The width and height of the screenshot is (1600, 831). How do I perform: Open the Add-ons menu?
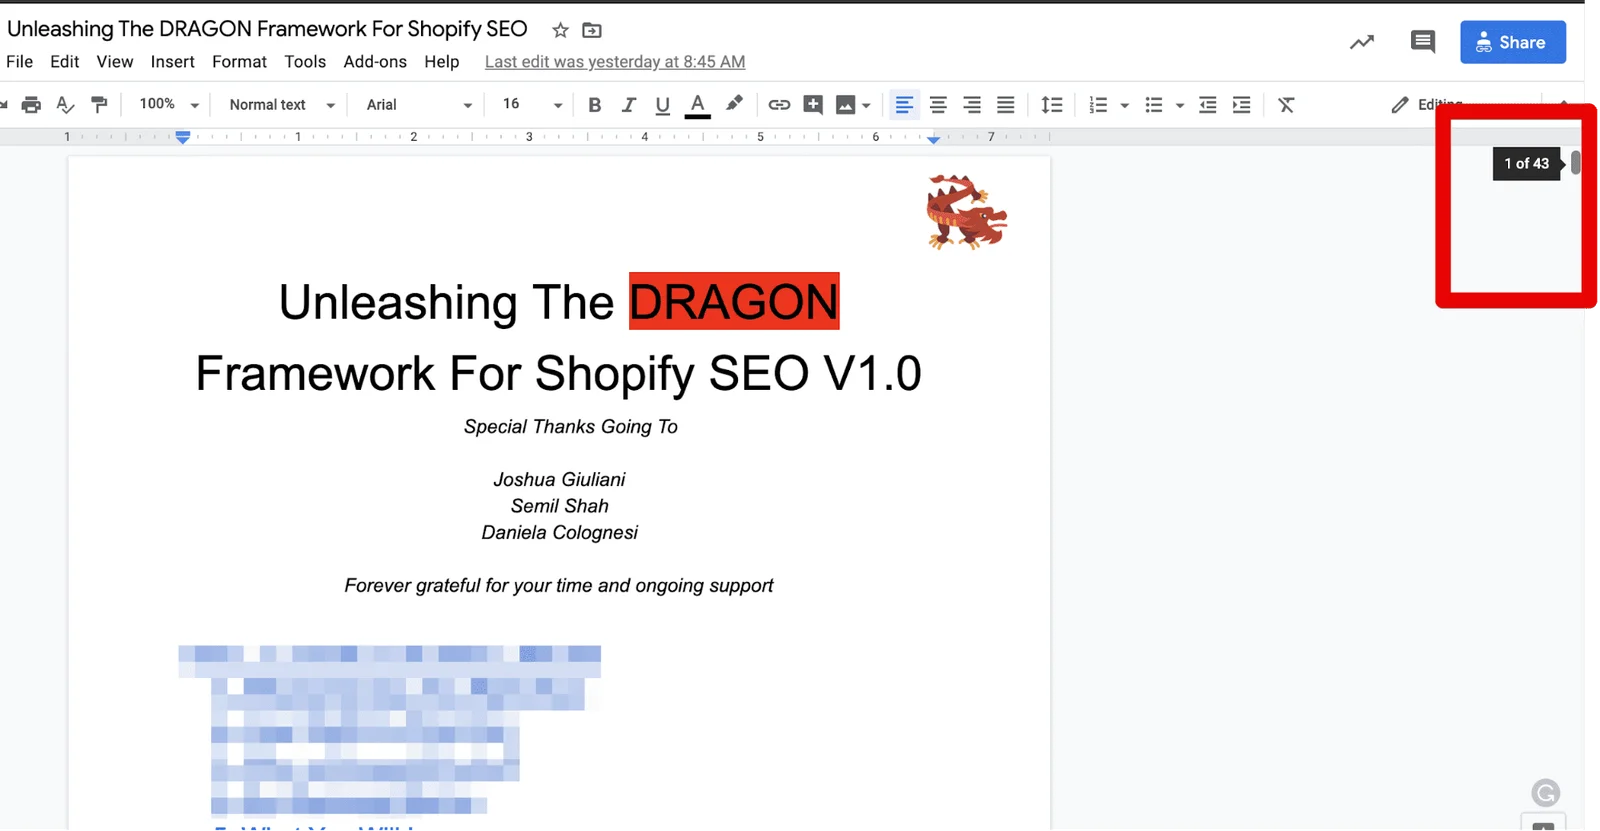tap(375, 62)
